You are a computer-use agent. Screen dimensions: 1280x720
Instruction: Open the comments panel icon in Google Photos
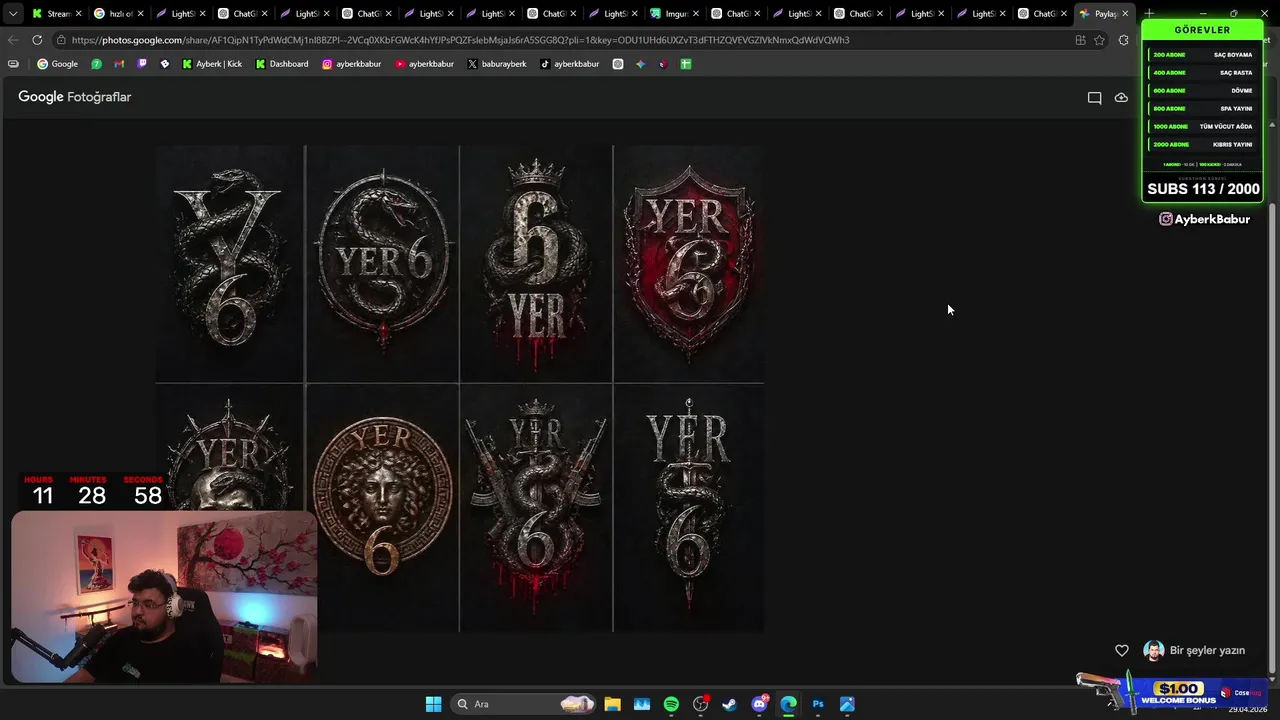1094,98
